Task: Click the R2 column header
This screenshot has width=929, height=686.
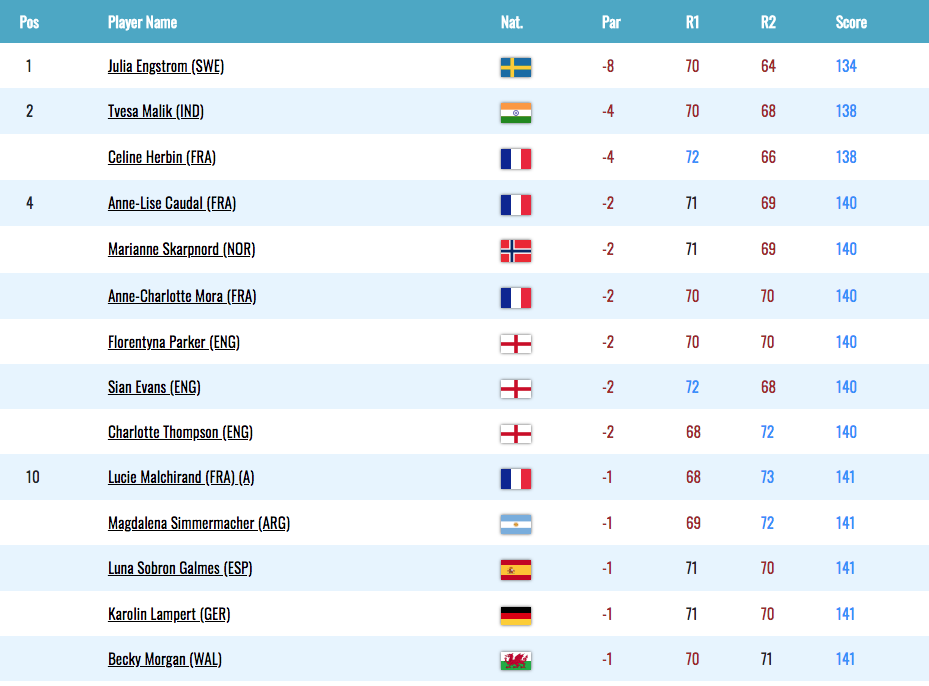Action: click(x=768, y=23)
